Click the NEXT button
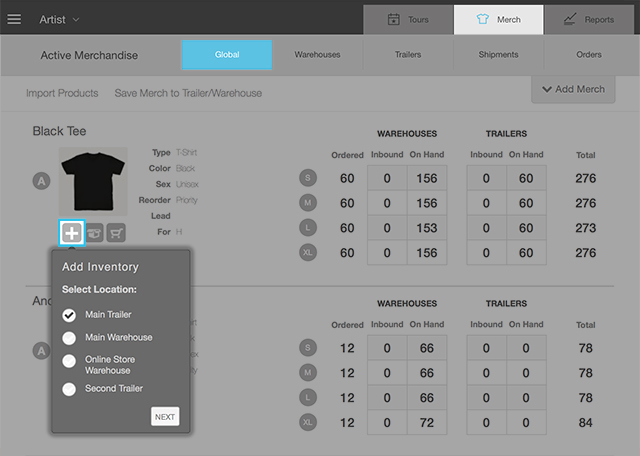 [165, 416]
